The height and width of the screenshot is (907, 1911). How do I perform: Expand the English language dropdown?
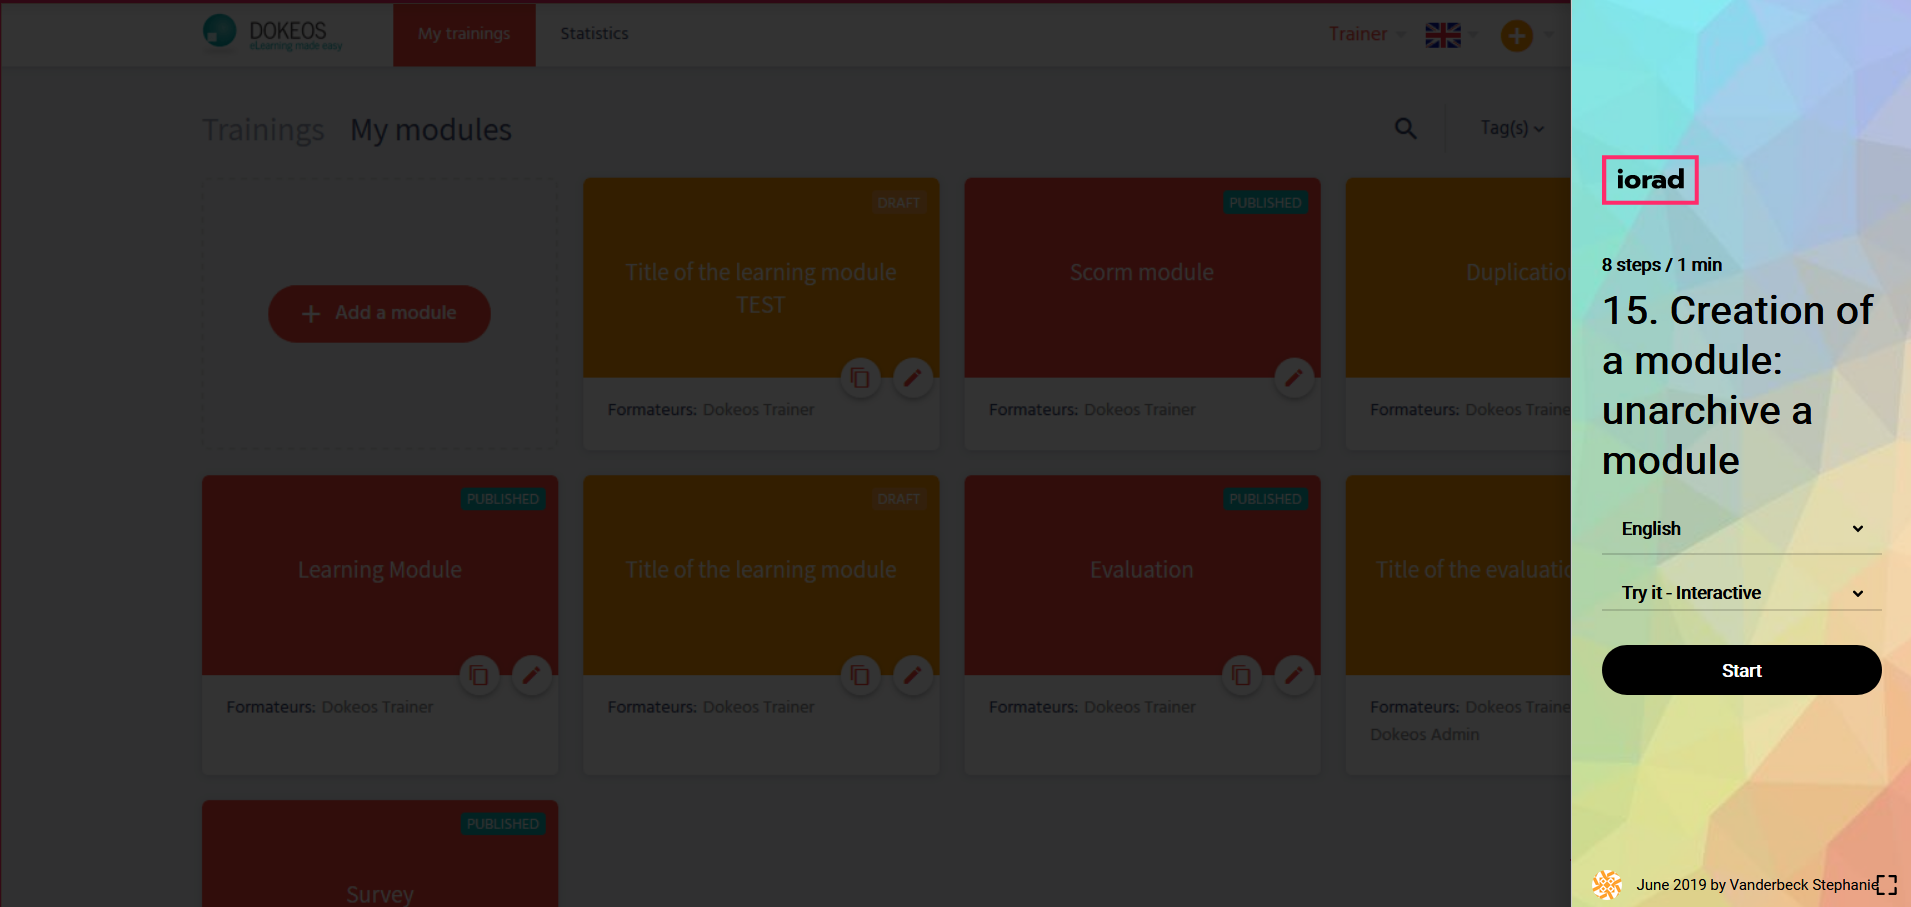tap(1741, 529)
